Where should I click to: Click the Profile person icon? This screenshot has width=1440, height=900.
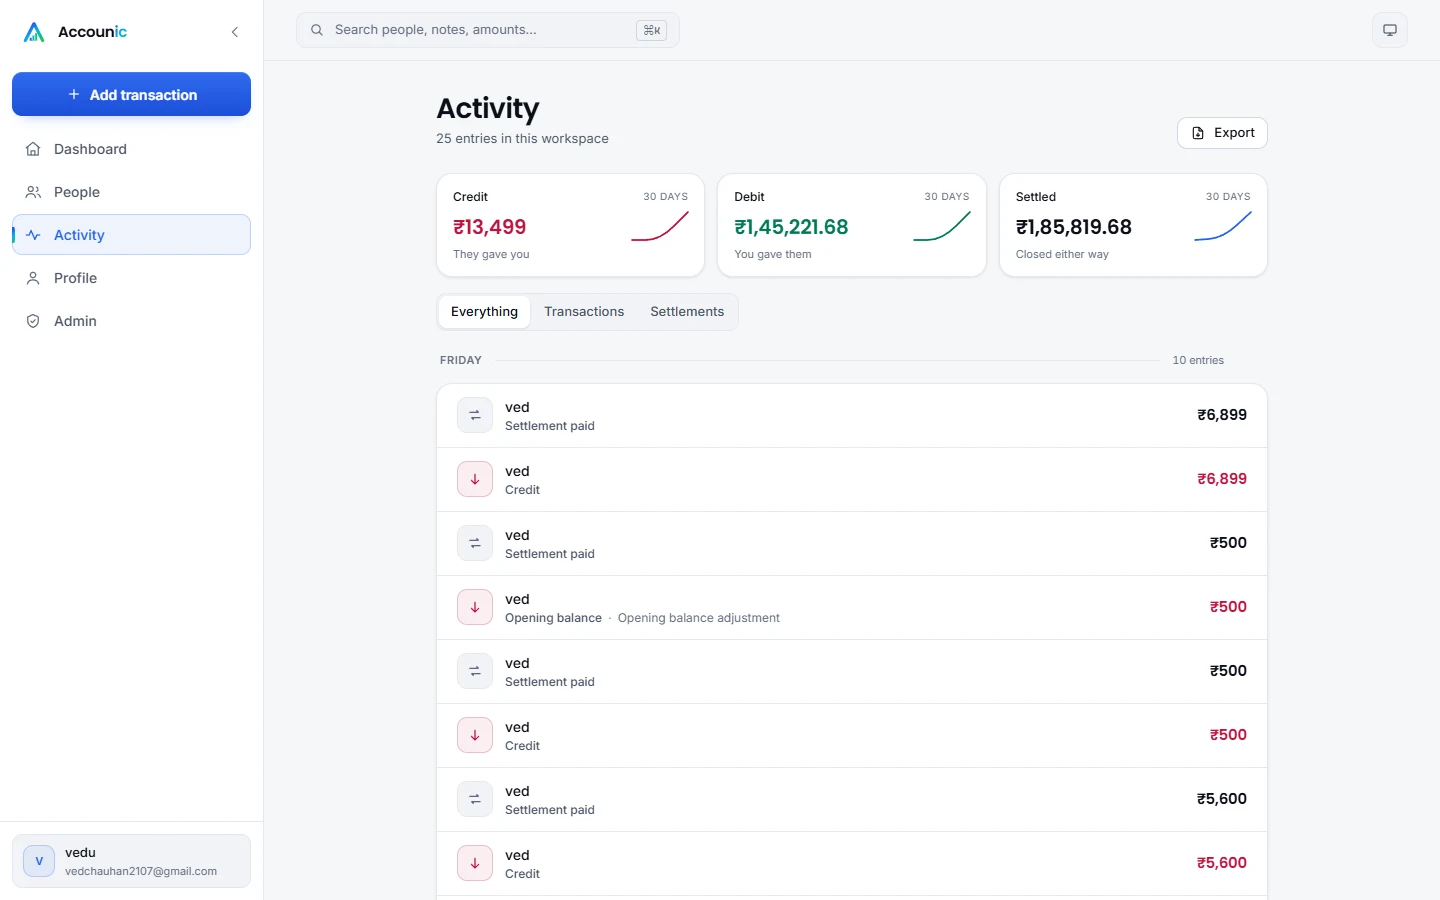(x=33, y=278)
